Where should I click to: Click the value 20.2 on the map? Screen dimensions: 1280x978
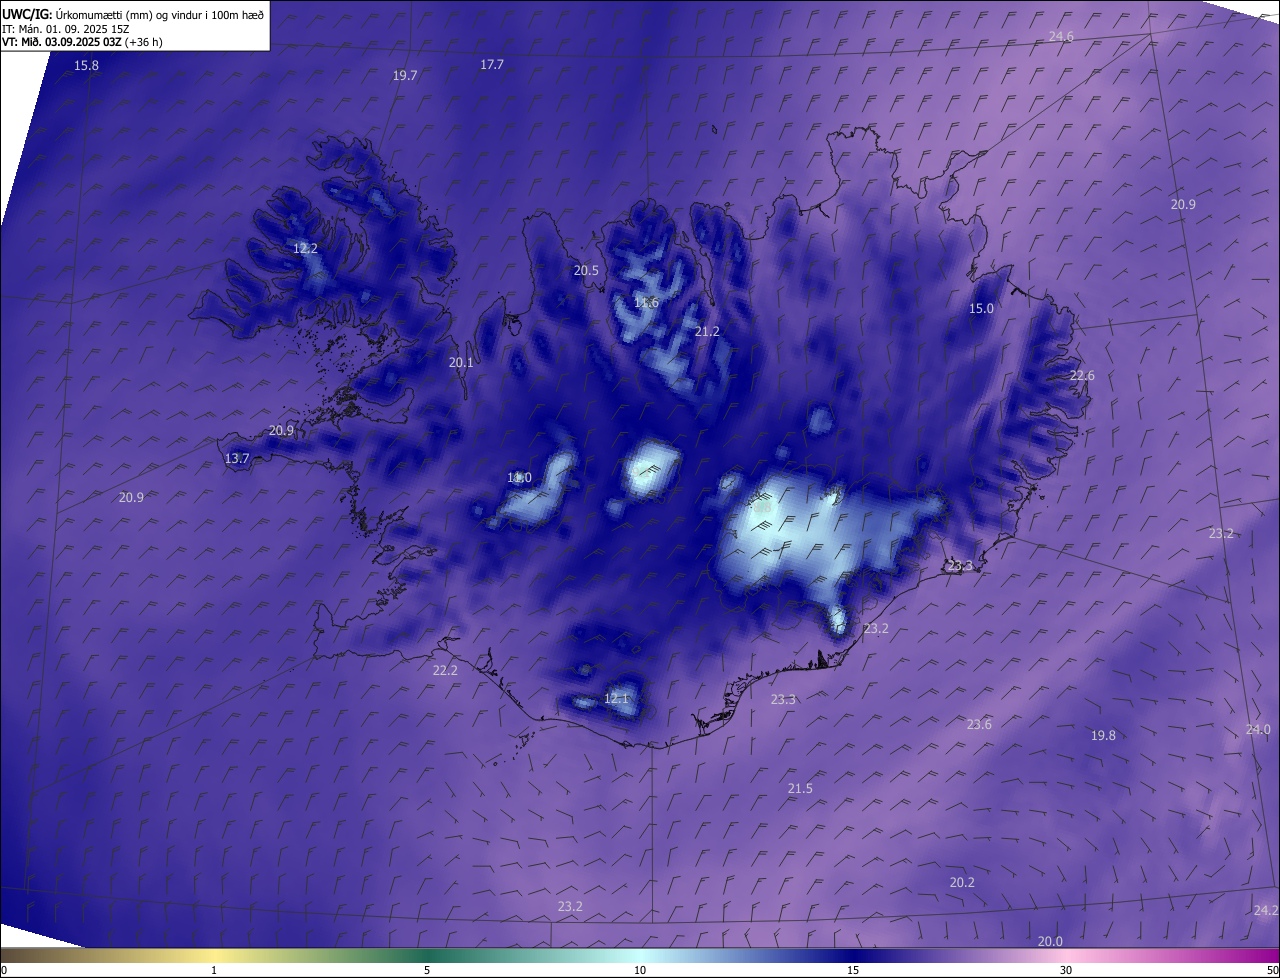click(x=962, y=883)
